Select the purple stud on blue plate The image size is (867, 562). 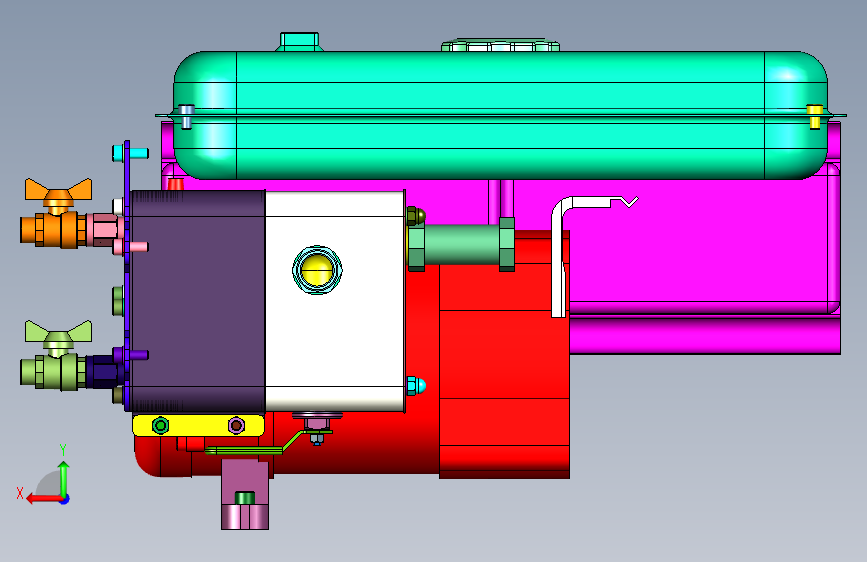point(132,355)
